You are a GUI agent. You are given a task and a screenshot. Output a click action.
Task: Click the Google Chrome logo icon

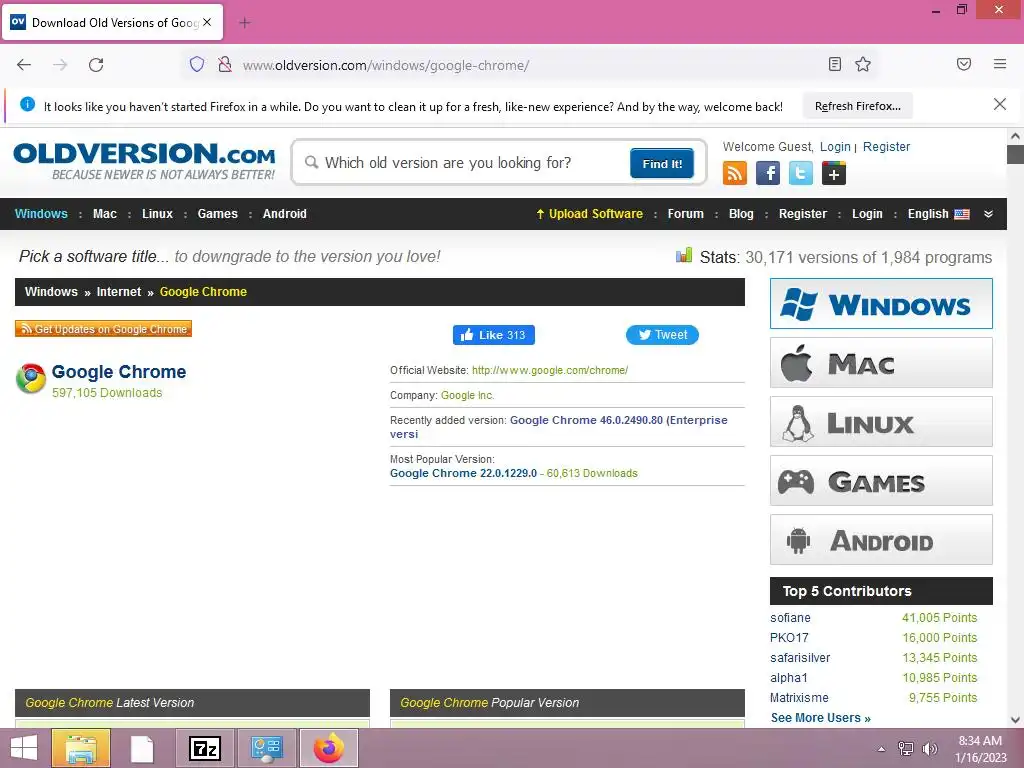pos(31,379)
